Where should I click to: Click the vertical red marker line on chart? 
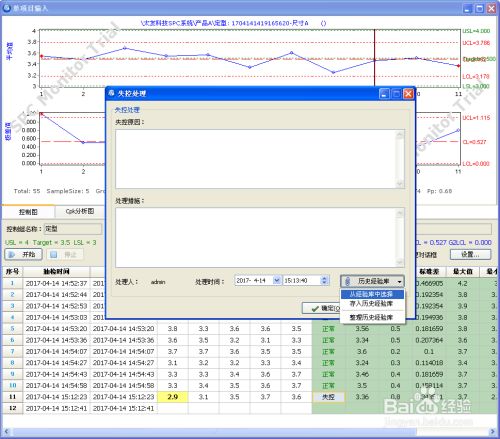[374, 57]
